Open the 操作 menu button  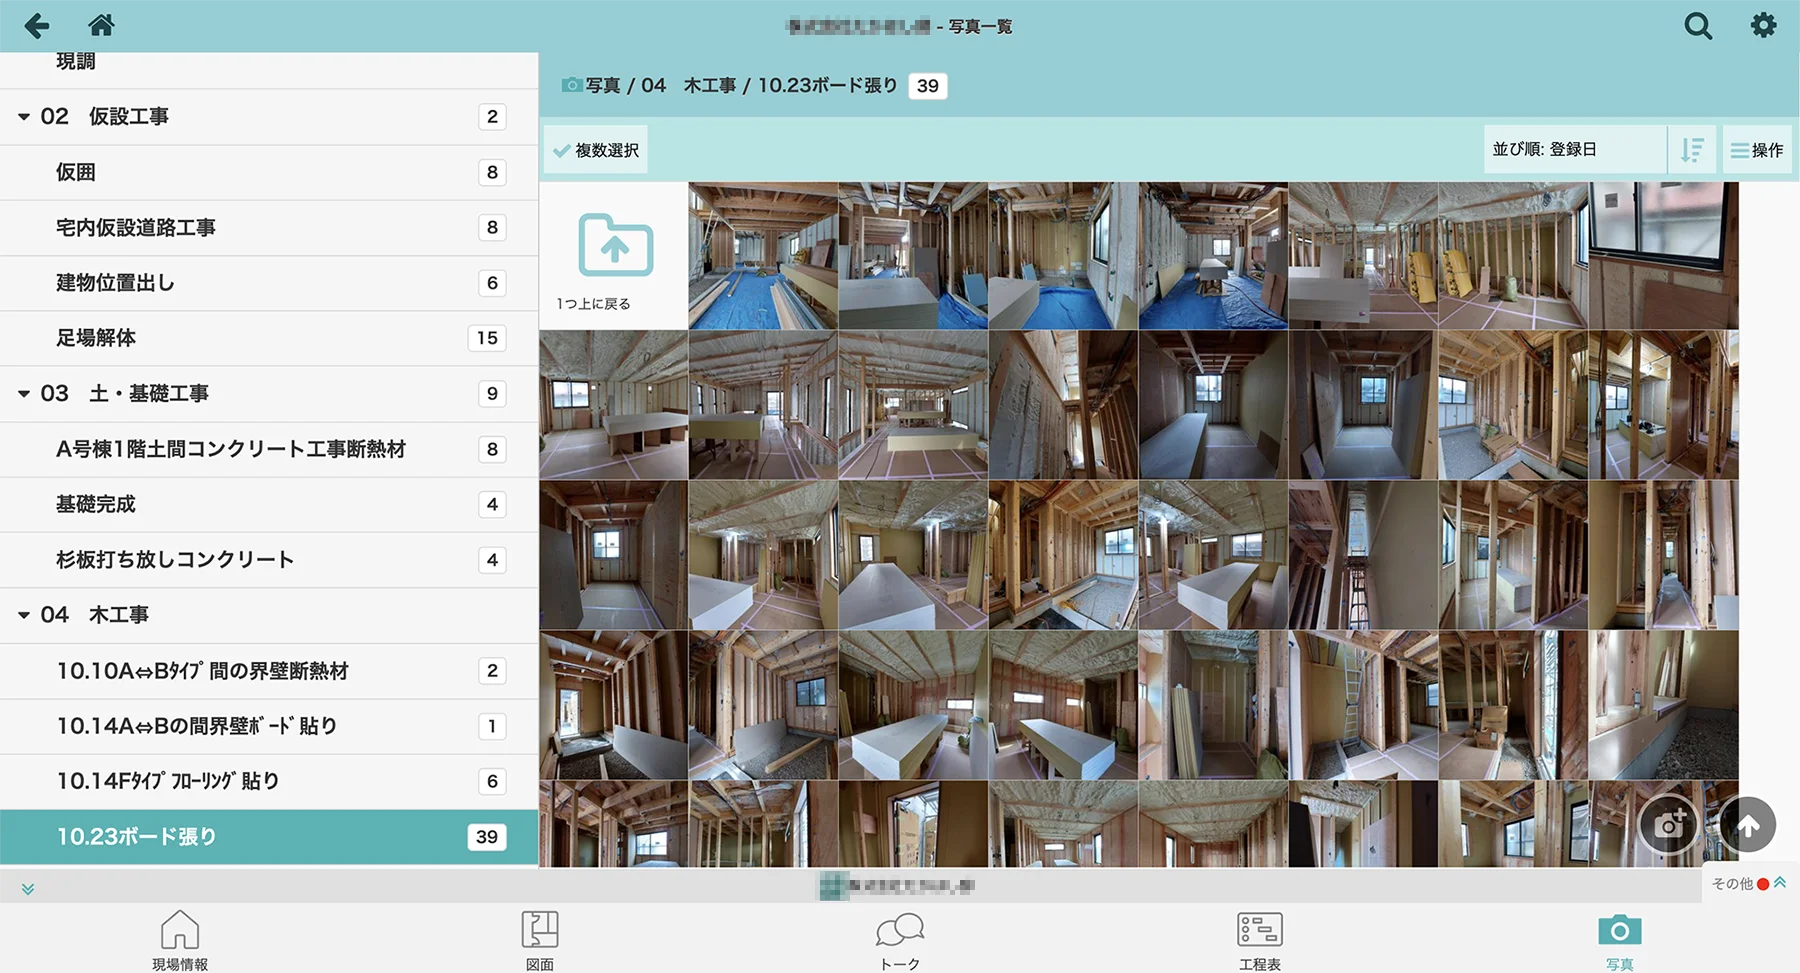[x=1757, y=150]
